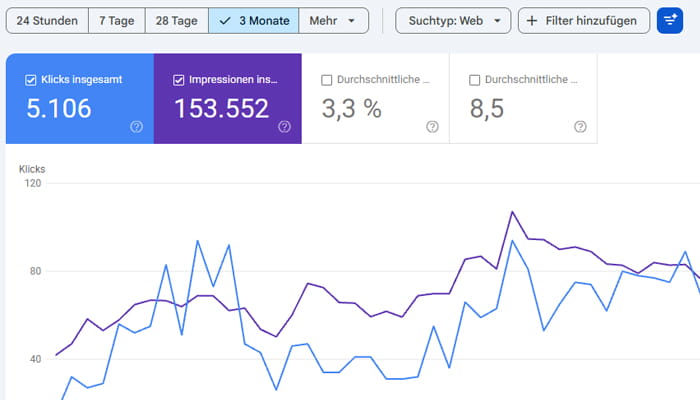Open the Suchtyp: Web dropdown
The image size is (700, 400).
click(x=453, y=21)
